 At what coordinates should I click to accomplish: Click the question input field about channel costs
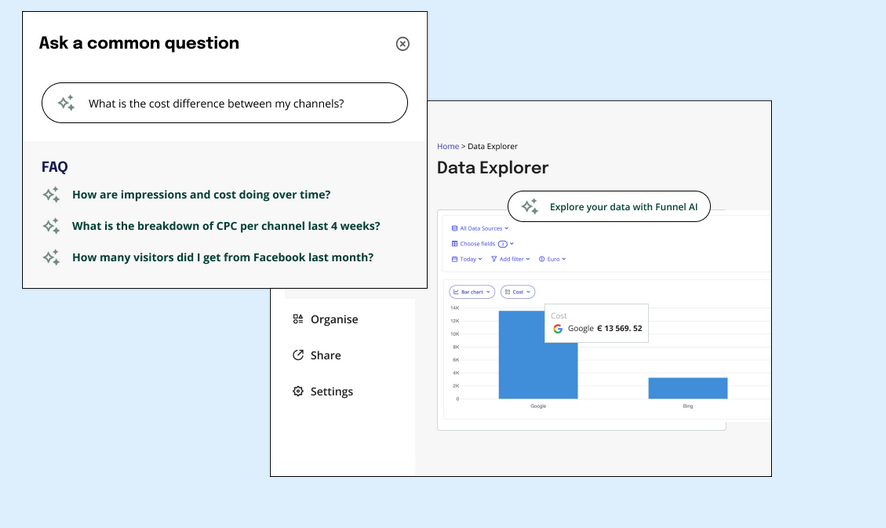point(224,103)
